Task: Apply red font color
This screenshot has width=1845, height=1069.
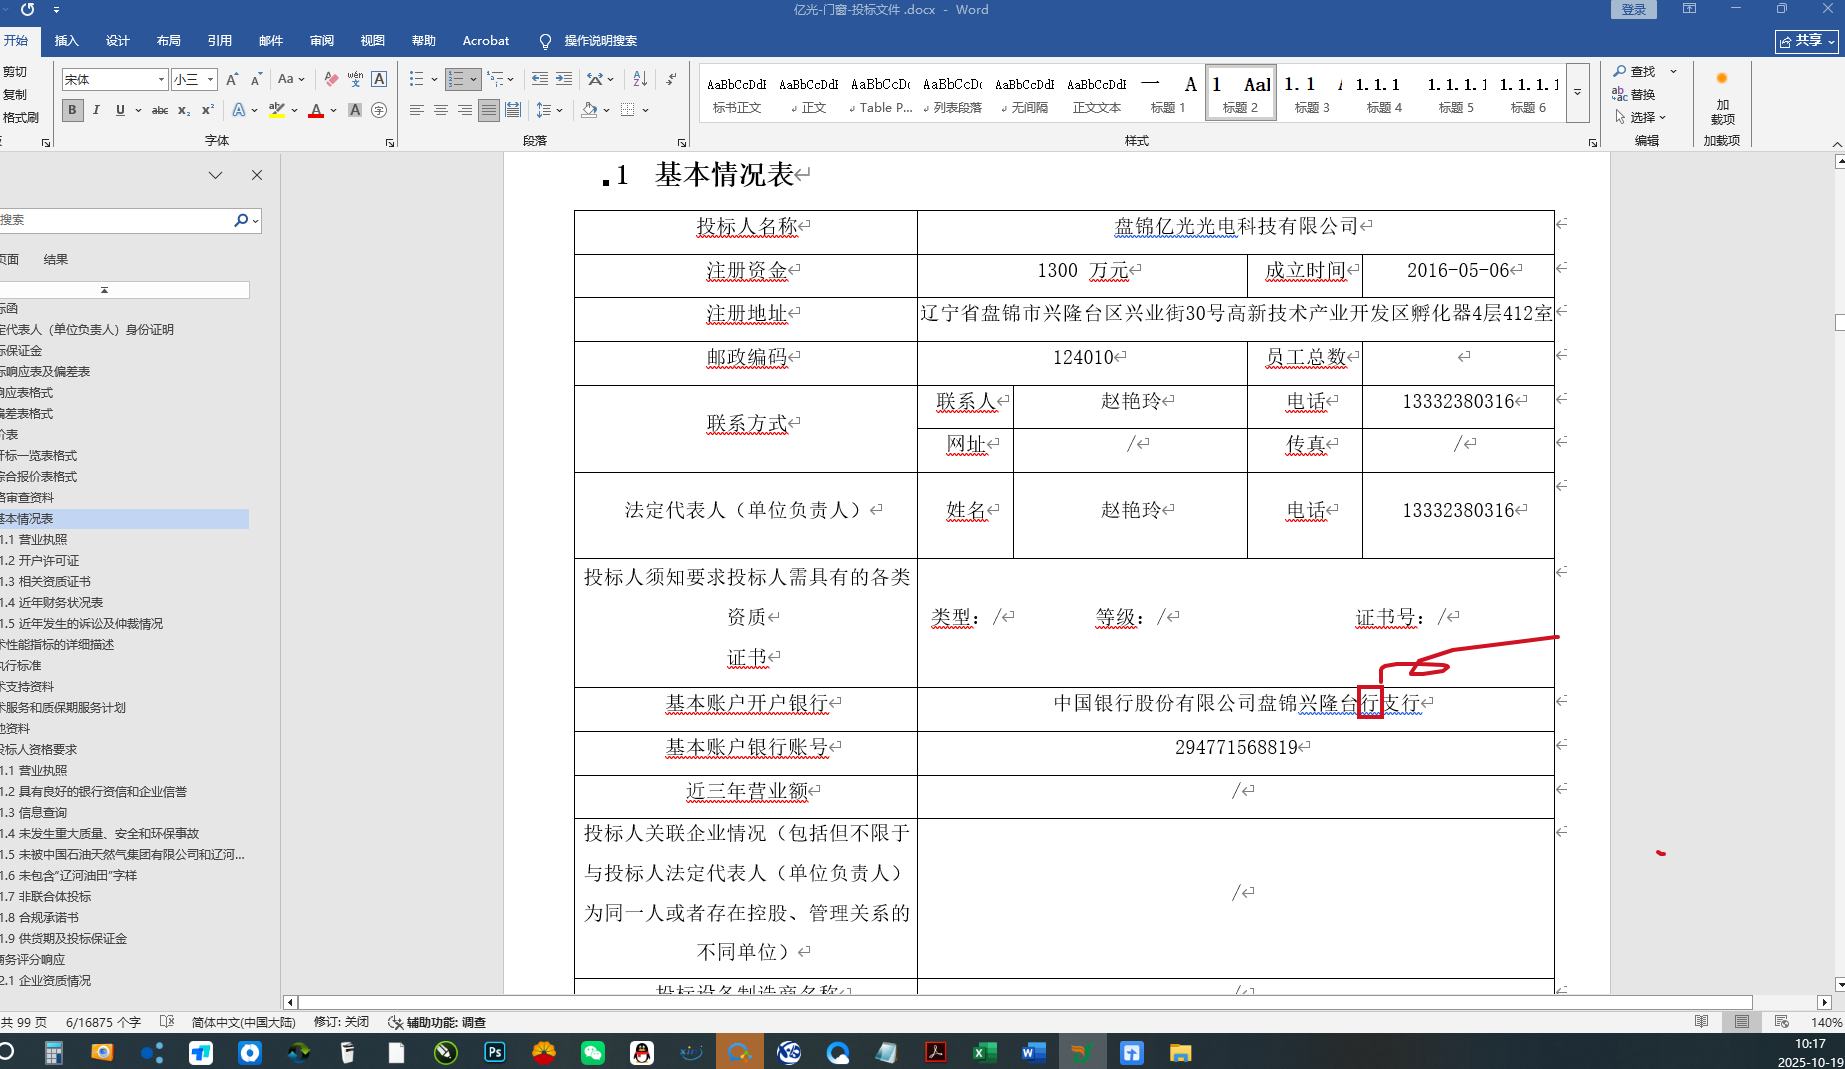Action: (316, 110)
